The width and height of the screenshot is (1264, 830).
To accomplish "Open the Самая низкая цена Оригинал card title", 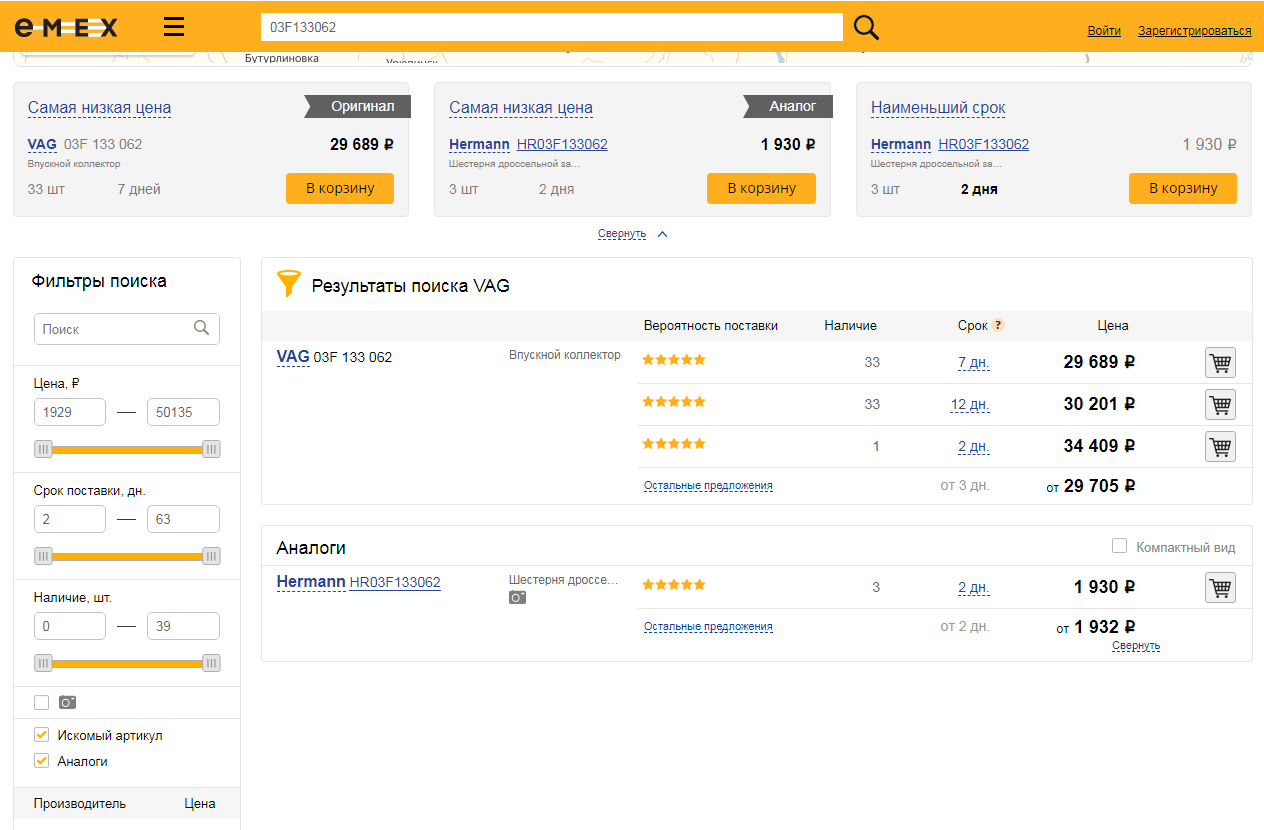I will pyautogui.click(x=99, y=108).
